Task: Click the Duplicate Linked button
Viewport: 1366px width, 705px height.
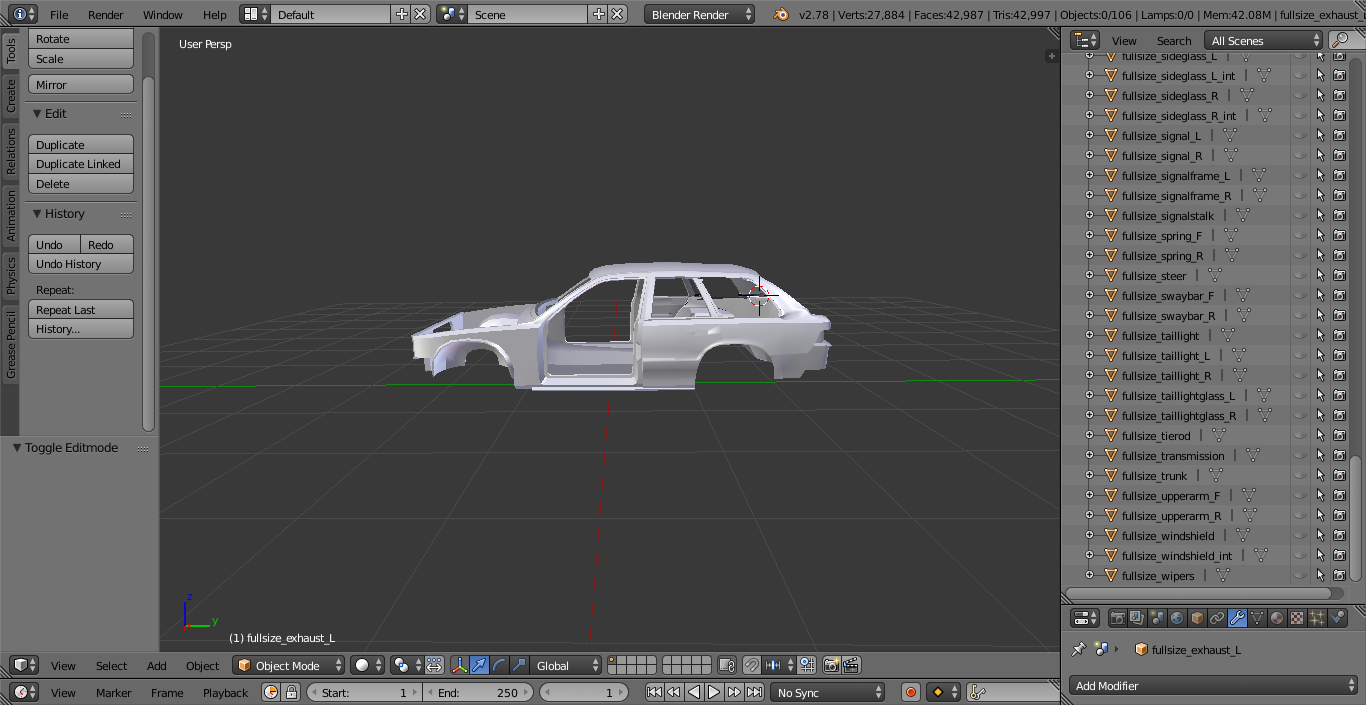Action: [81, 164]
